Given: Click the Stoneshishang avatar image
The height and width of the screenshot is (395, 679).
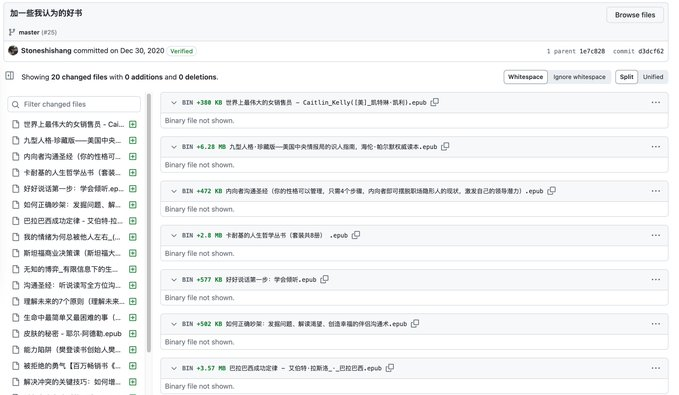Looking at the screenshot, I should click(13, 50).
